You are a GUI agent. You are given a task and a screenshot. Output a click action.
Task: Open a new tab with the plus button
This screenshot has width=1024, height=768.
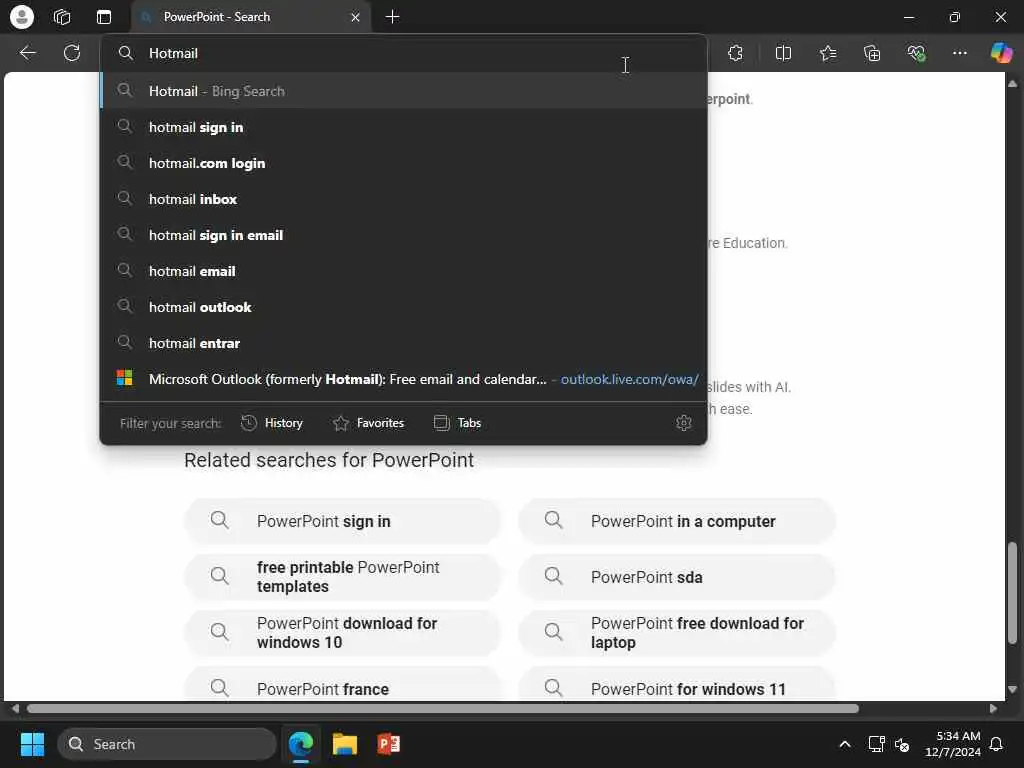pyautogui.click(x=392, y=17)
